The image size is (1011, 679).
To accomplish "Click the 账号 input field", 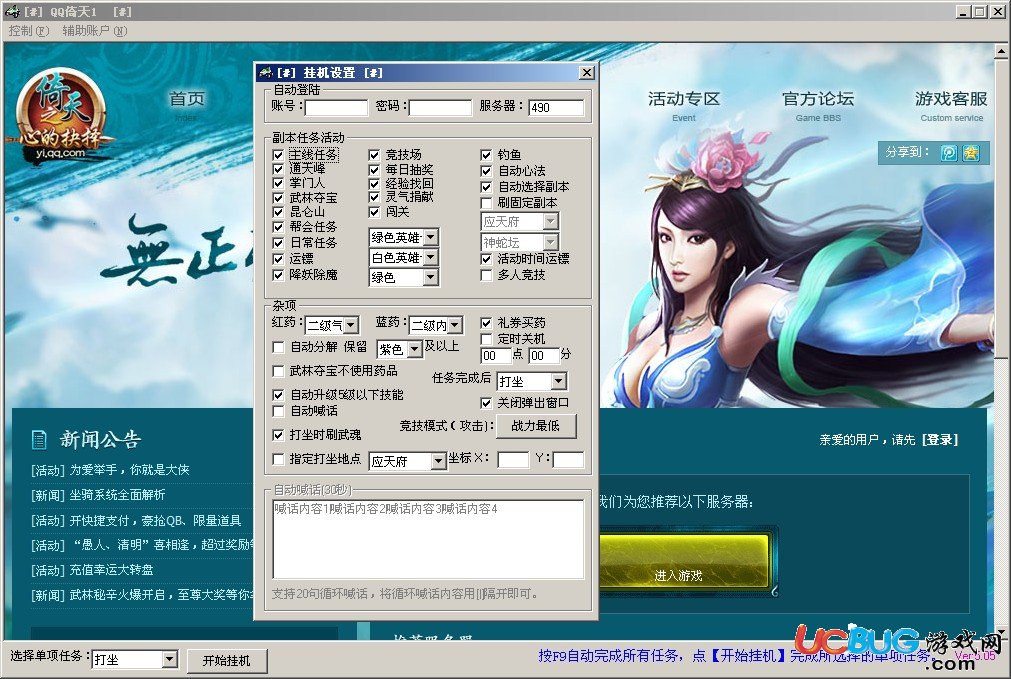I will (336, 107).
